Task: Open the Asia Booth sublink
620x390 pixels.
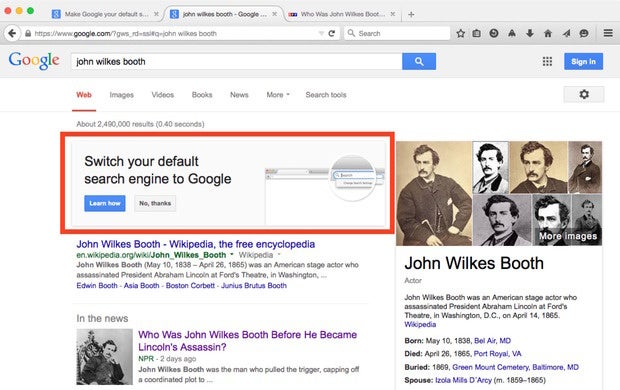Action: 142,285
